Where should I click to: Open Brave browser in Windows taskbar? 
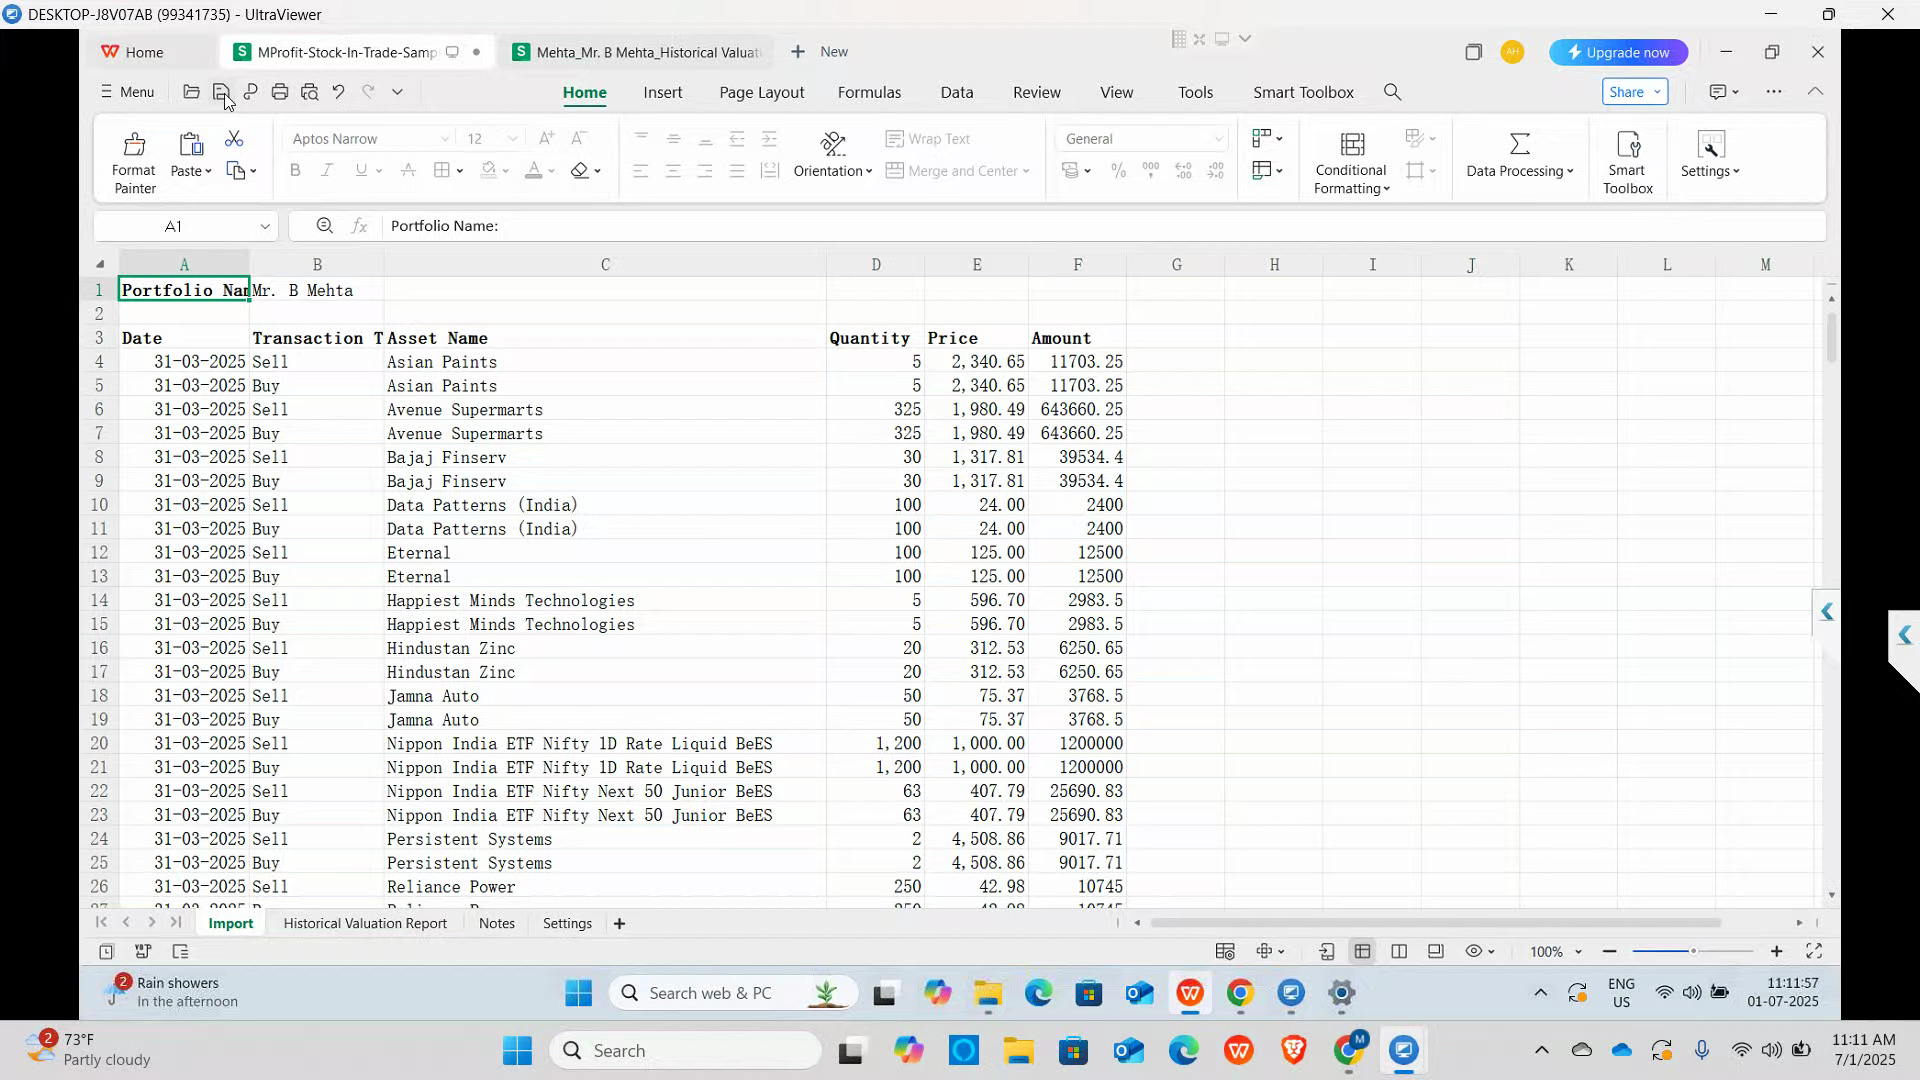(1294, 1050)
